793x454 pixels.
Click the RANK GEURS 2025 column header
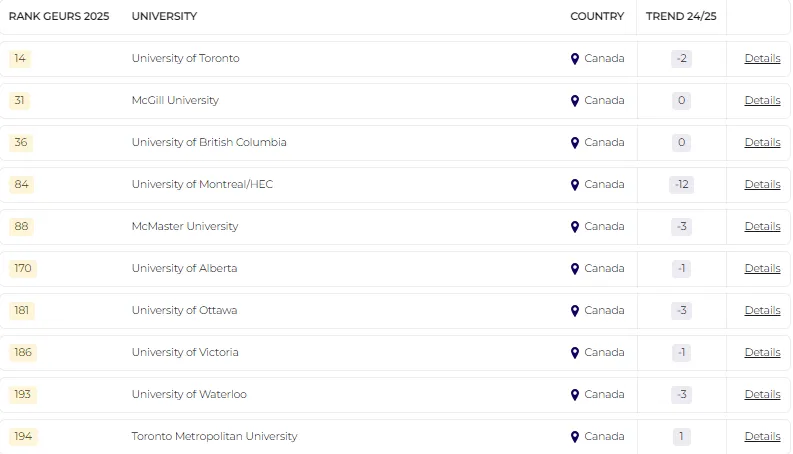coord(59,16)
